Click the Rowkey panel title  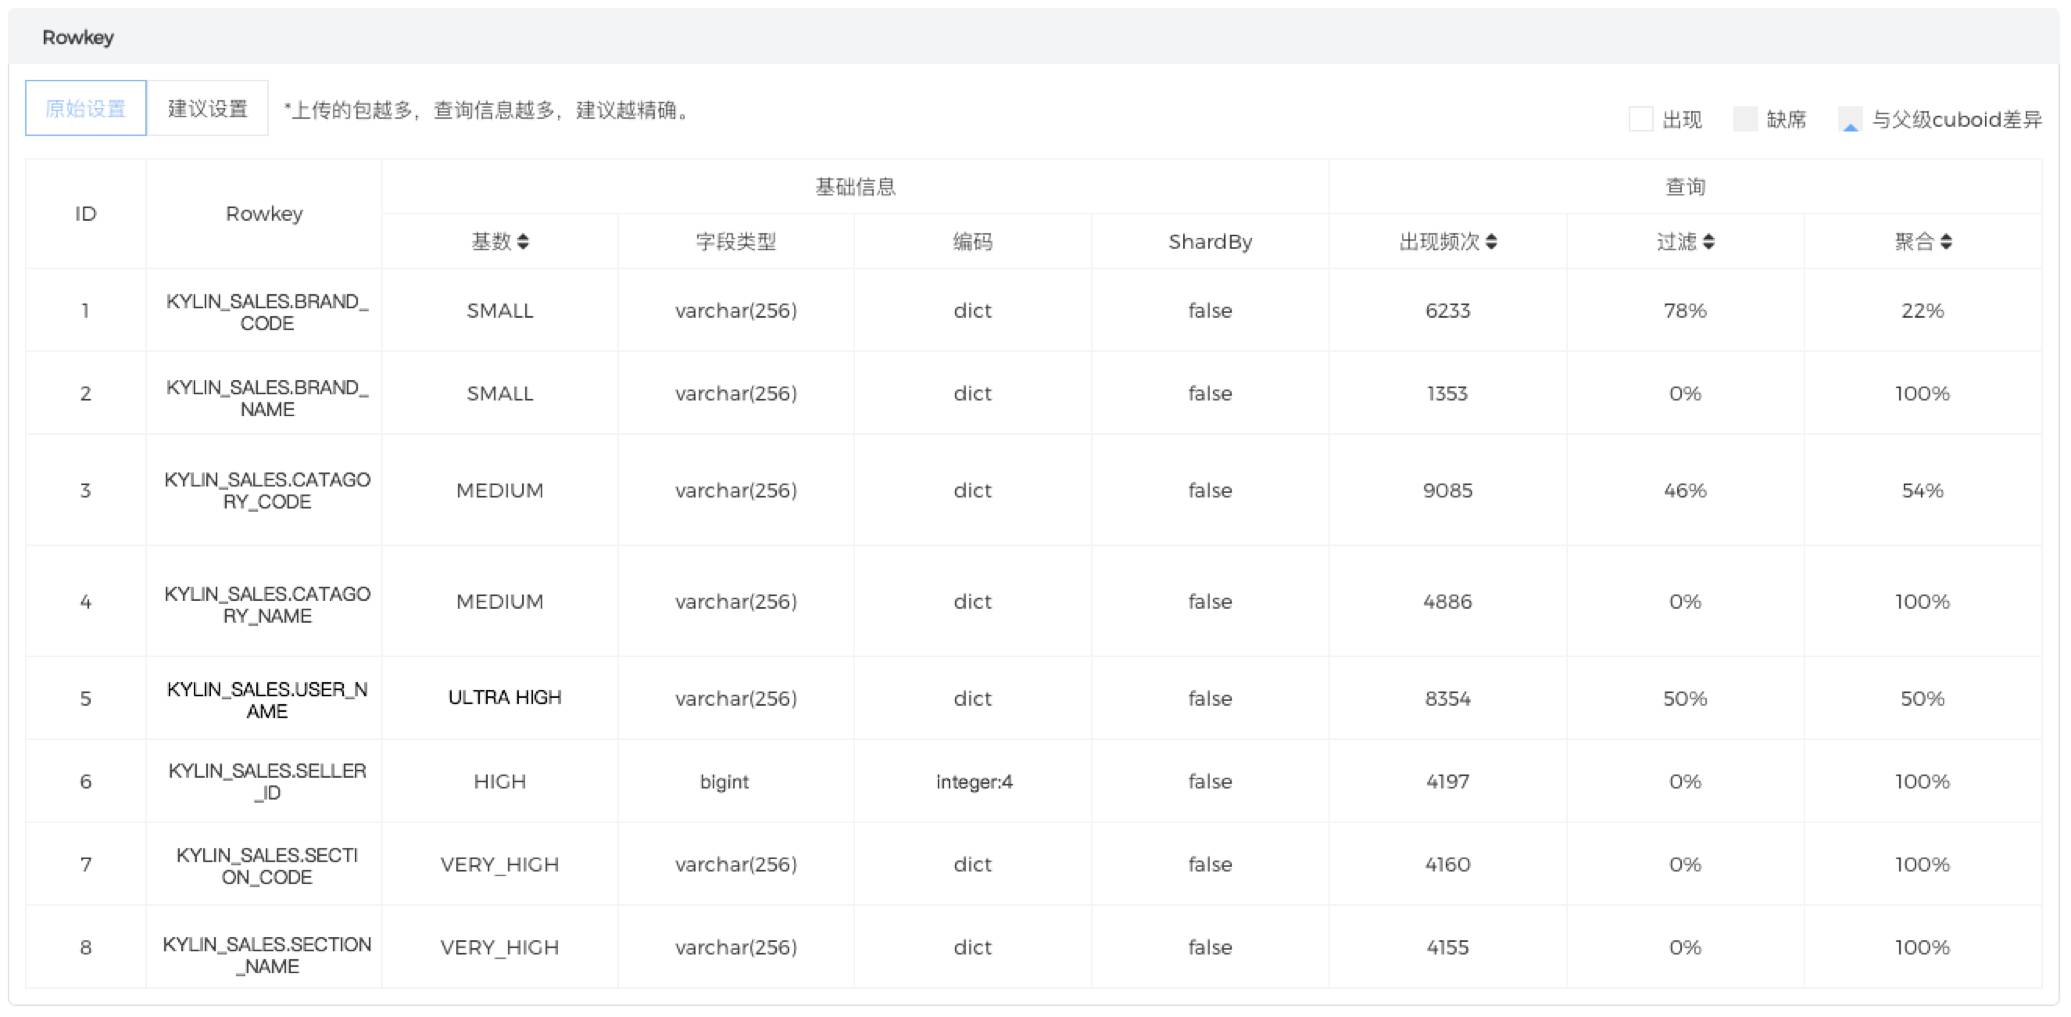coord(78,37)
